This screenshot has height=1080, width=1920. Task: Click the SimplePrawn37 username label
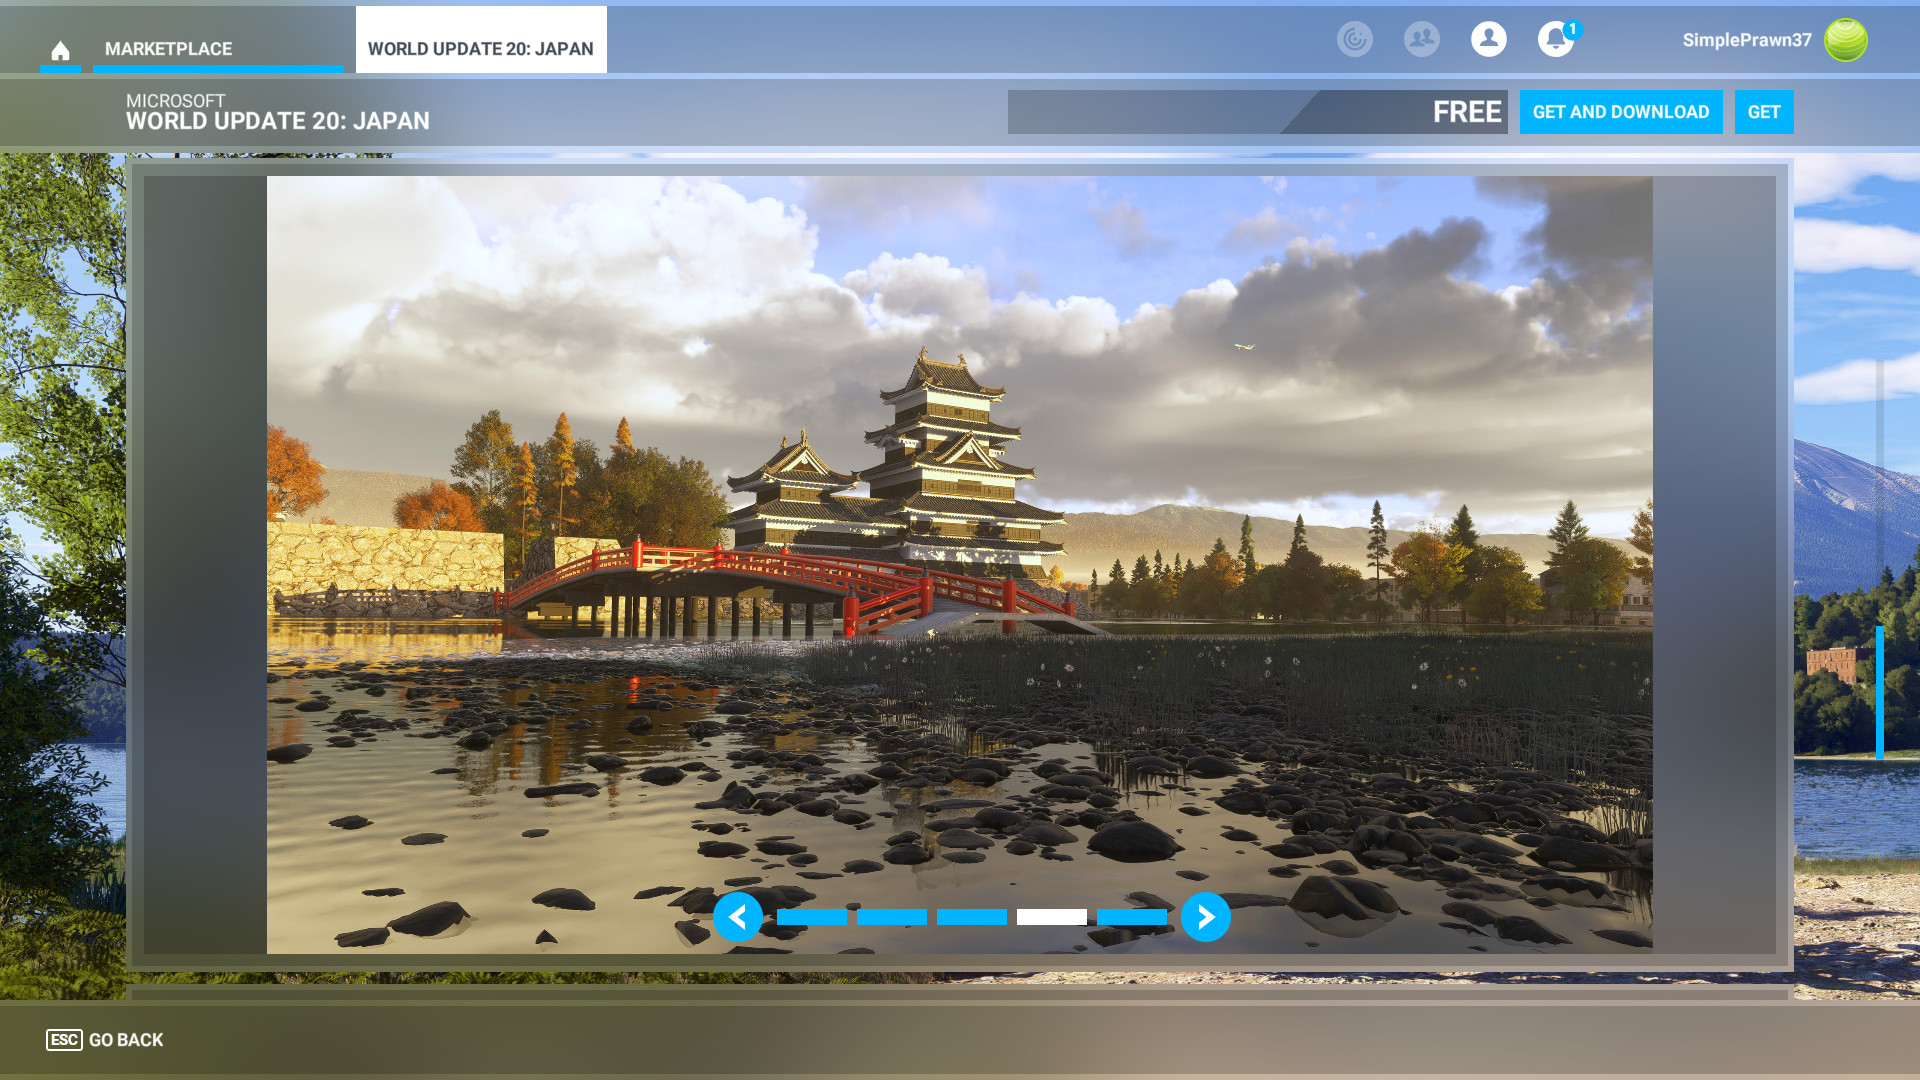coord(1746,40)
